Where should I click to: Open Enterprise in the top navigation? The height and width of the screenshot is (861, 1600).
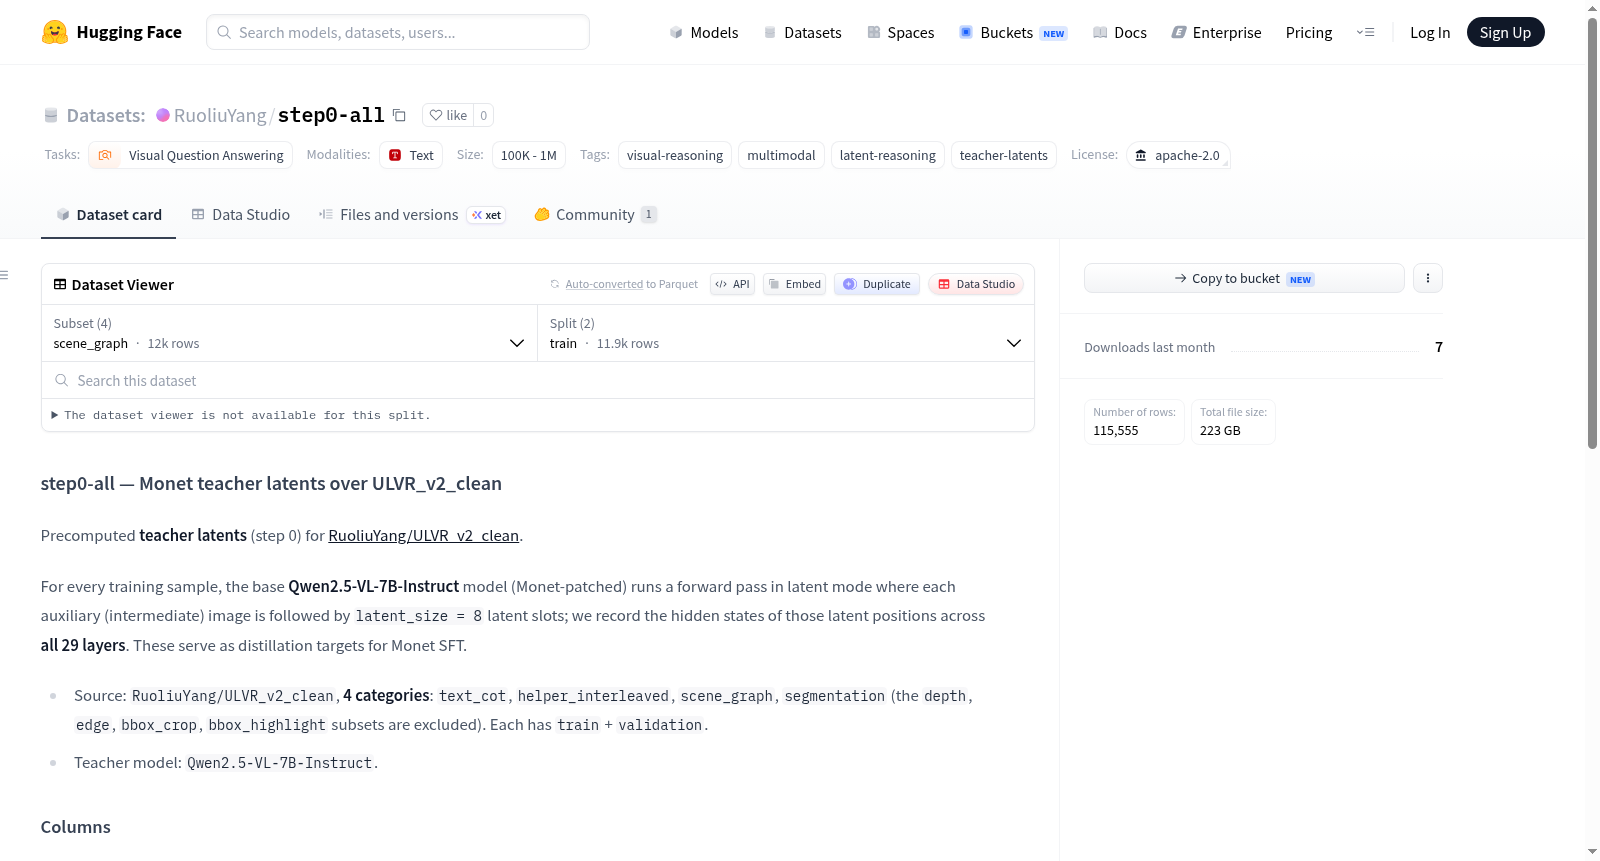pyautogui.click(x=1216, y=32)
